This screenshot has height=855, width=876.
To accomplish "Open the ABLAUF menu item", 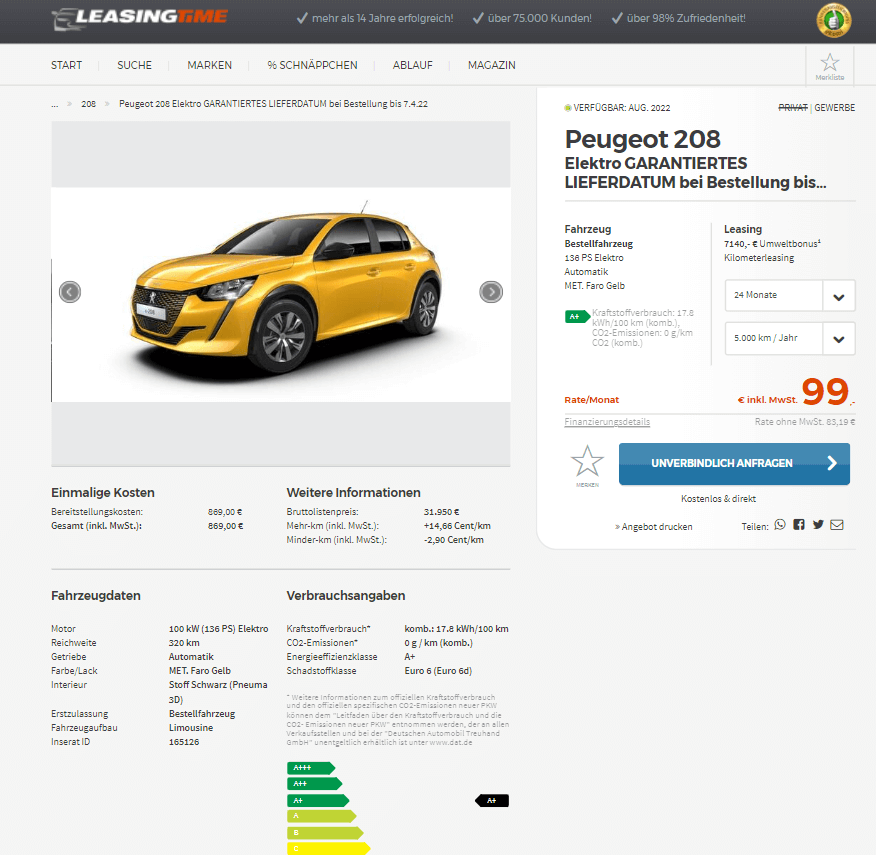I will tap(413, 65).
